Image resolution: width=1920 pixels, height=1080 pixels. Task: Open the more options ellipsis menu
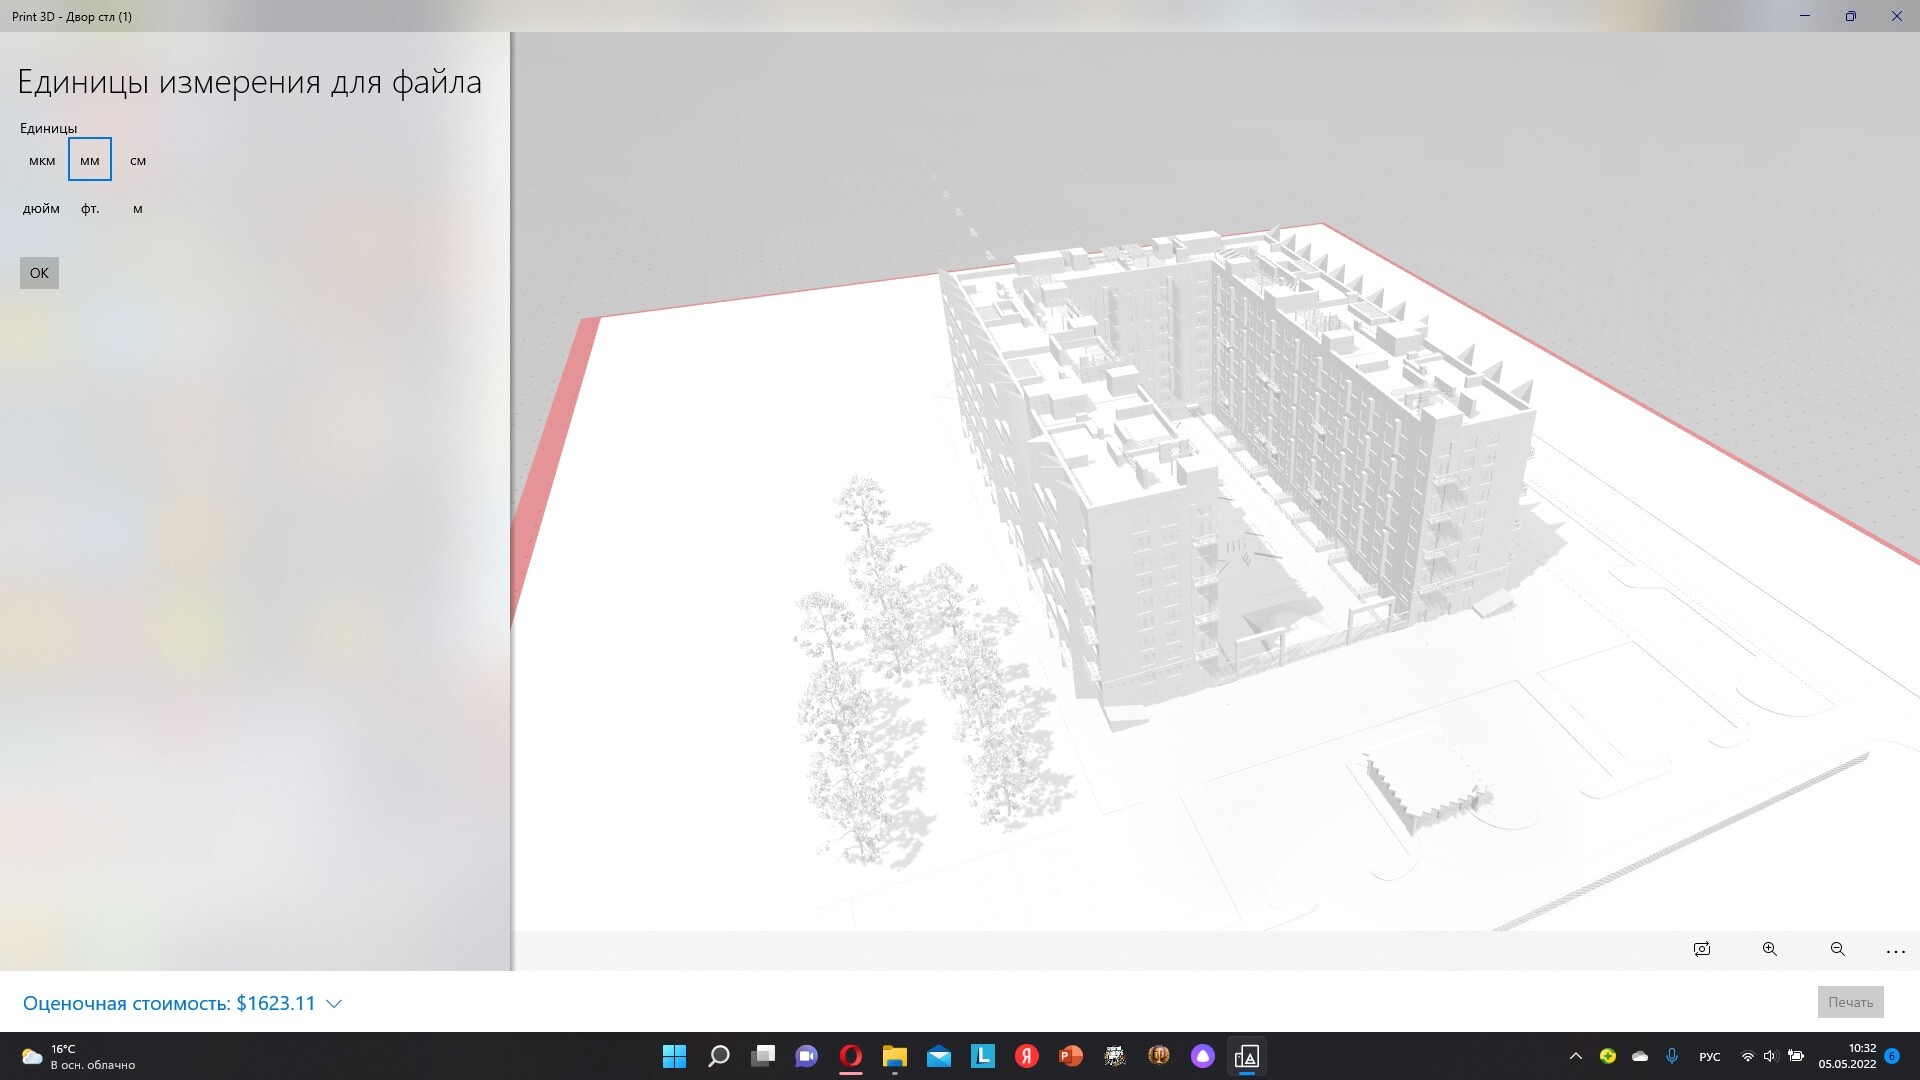click(1895, 951)
